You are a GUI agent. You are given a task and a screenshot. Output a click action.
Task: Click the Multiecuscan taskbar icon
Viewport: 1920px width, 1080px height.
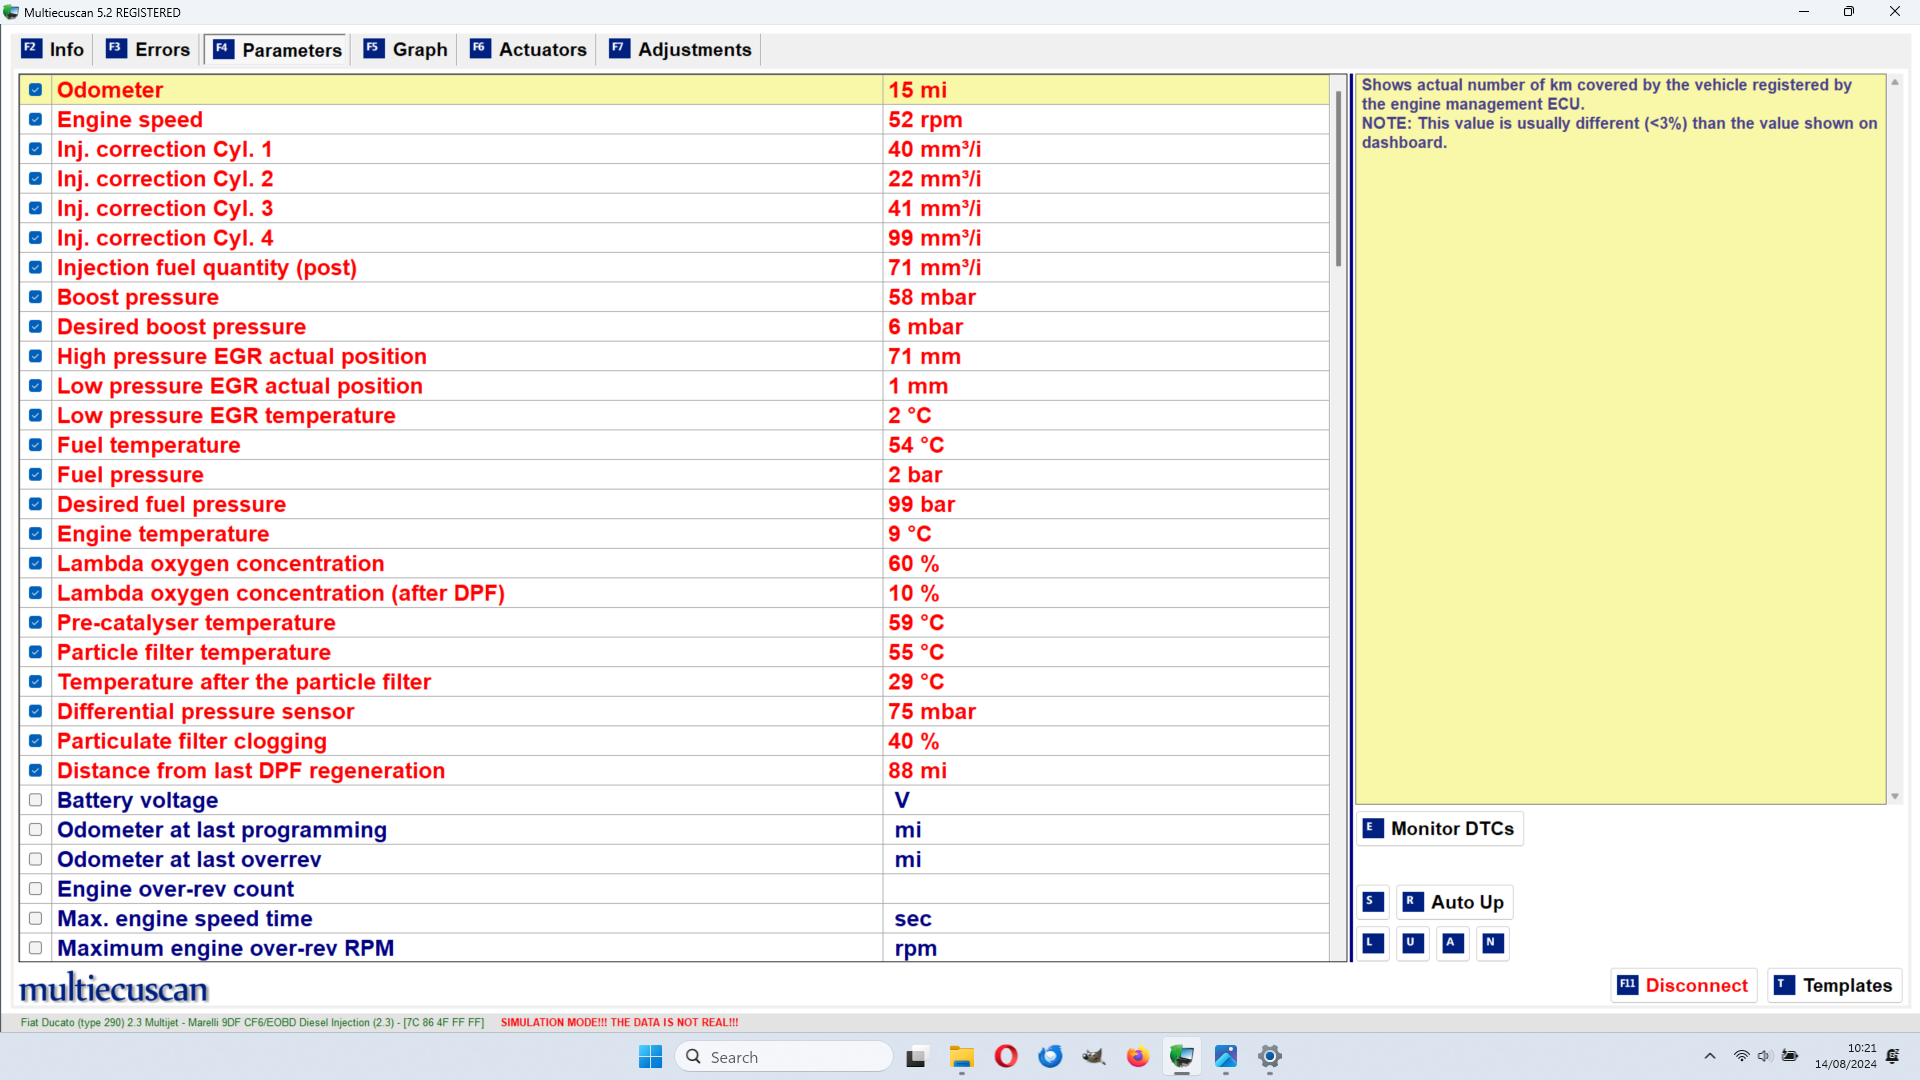pos(1182,1057)
